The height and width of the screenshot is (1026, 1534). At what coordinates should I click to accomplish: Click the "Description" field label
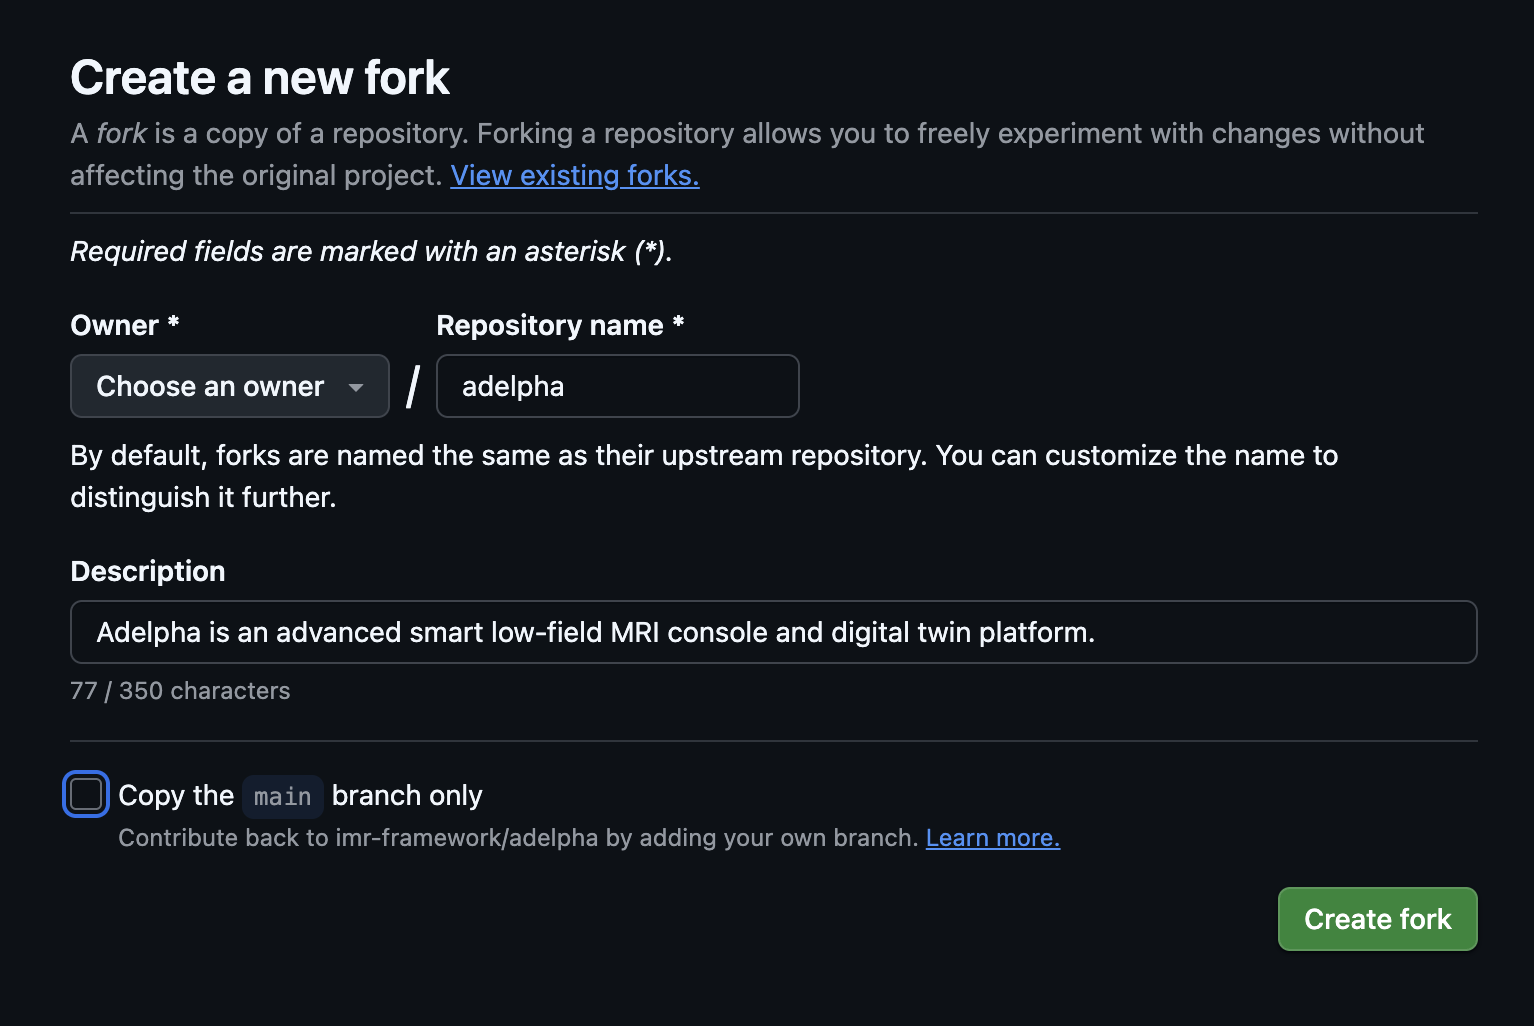click(148, 571)
